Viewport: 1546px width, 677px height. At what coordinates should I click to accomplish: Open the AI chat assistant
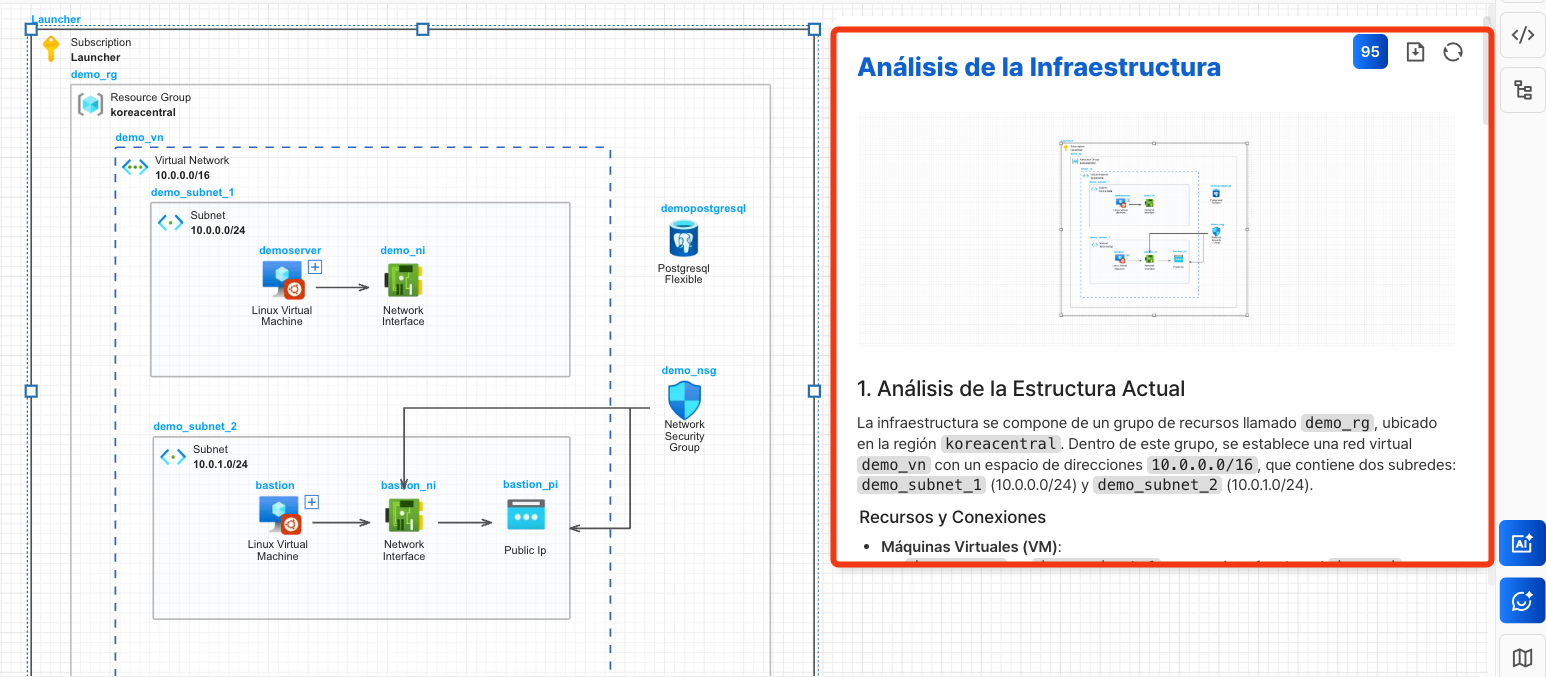click(x=1522, y=601)
